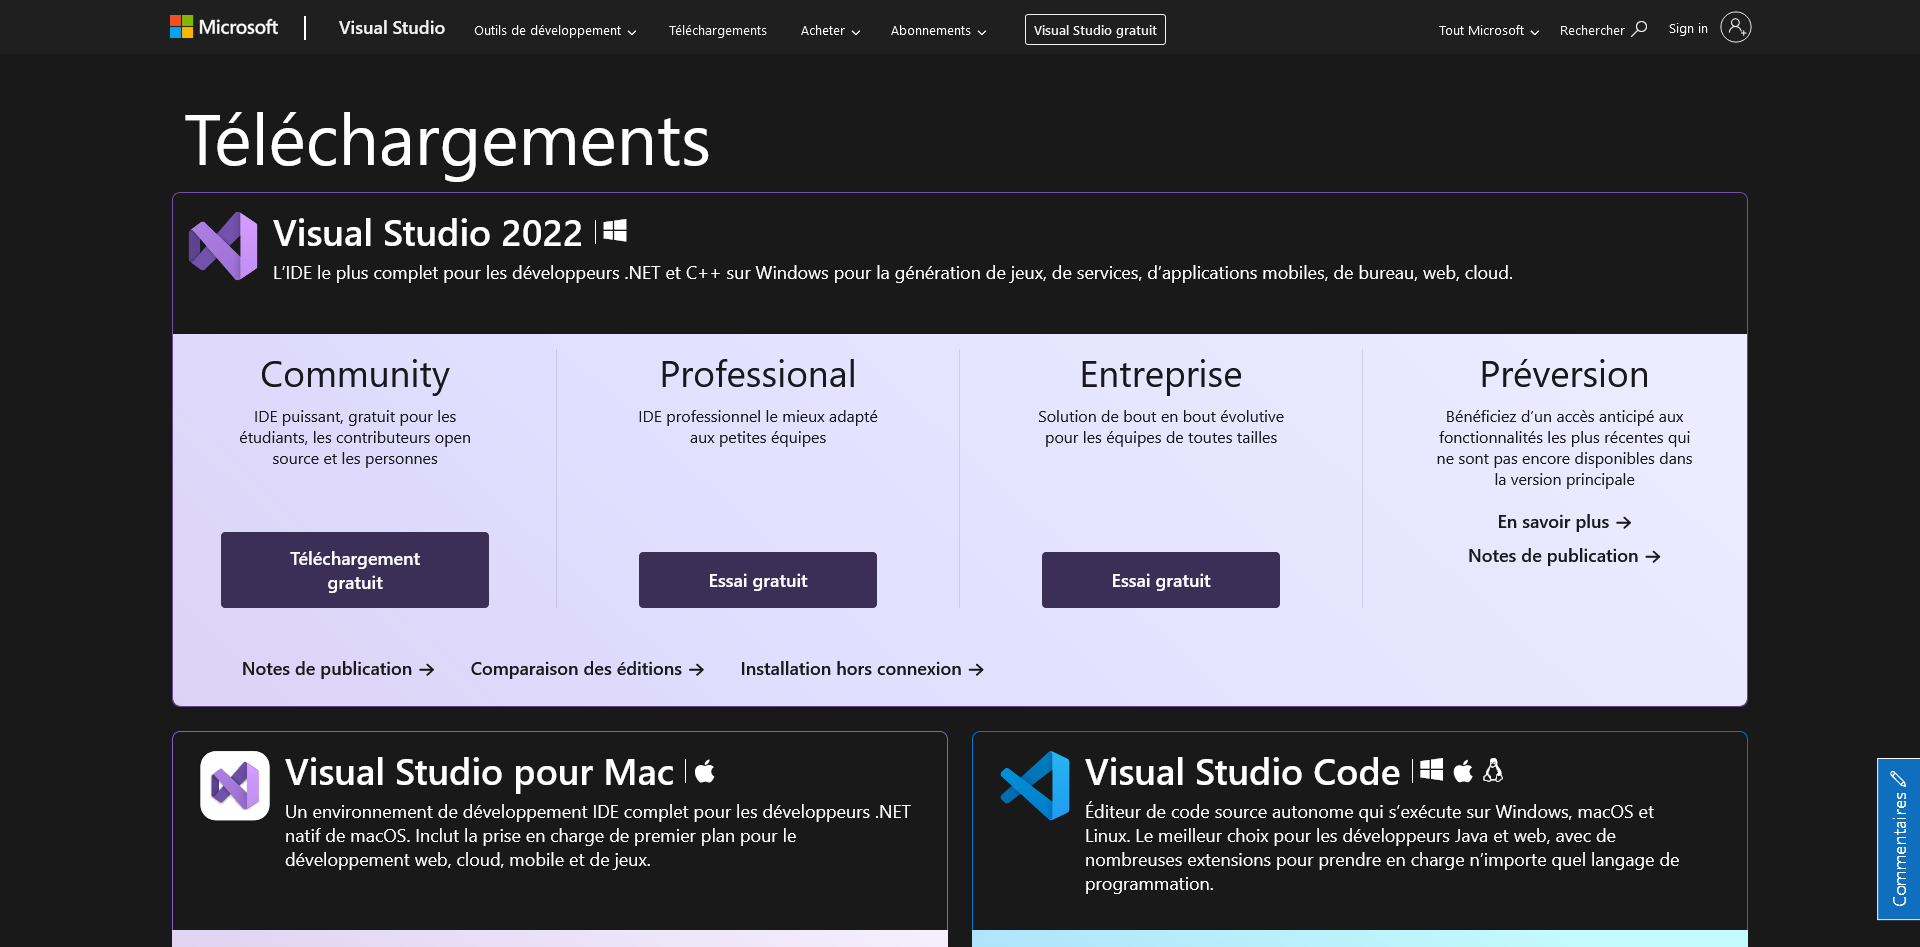Open Comparaison des éditions link
The height and width of the screenshot is (947, 1920).
click(587, 669)
